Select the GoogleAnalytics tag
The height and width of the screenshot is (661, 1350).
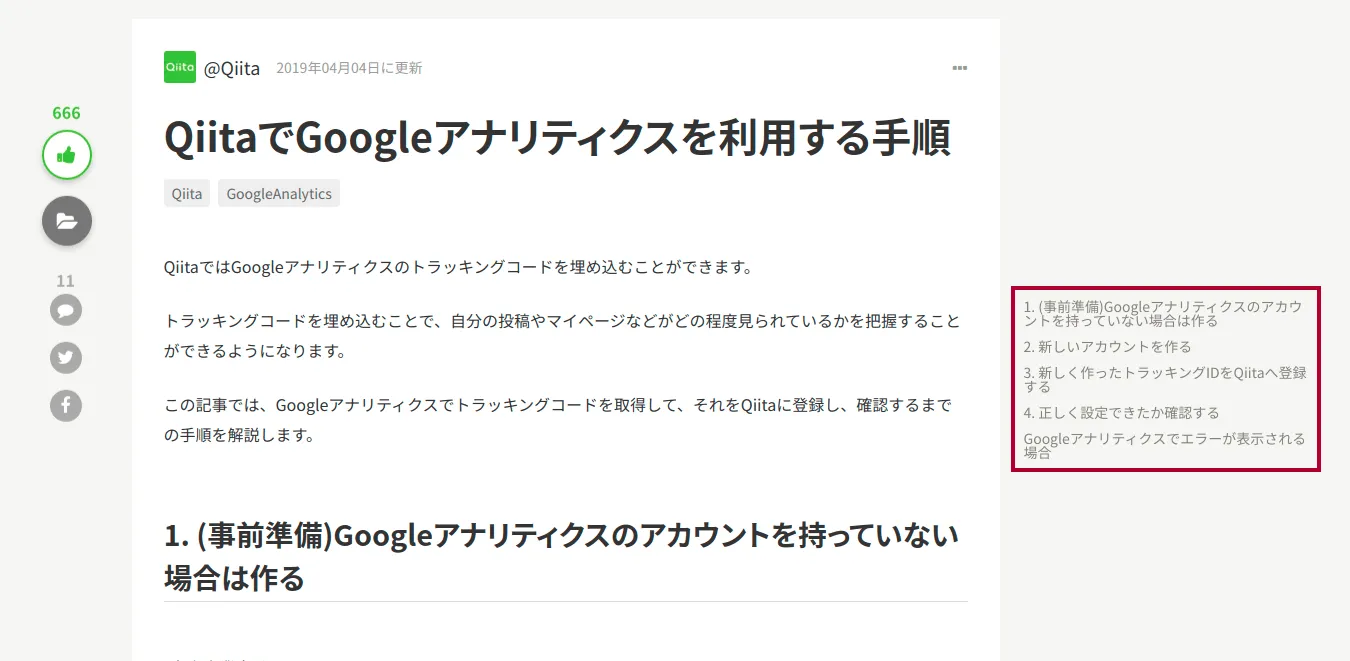(279, 194)
